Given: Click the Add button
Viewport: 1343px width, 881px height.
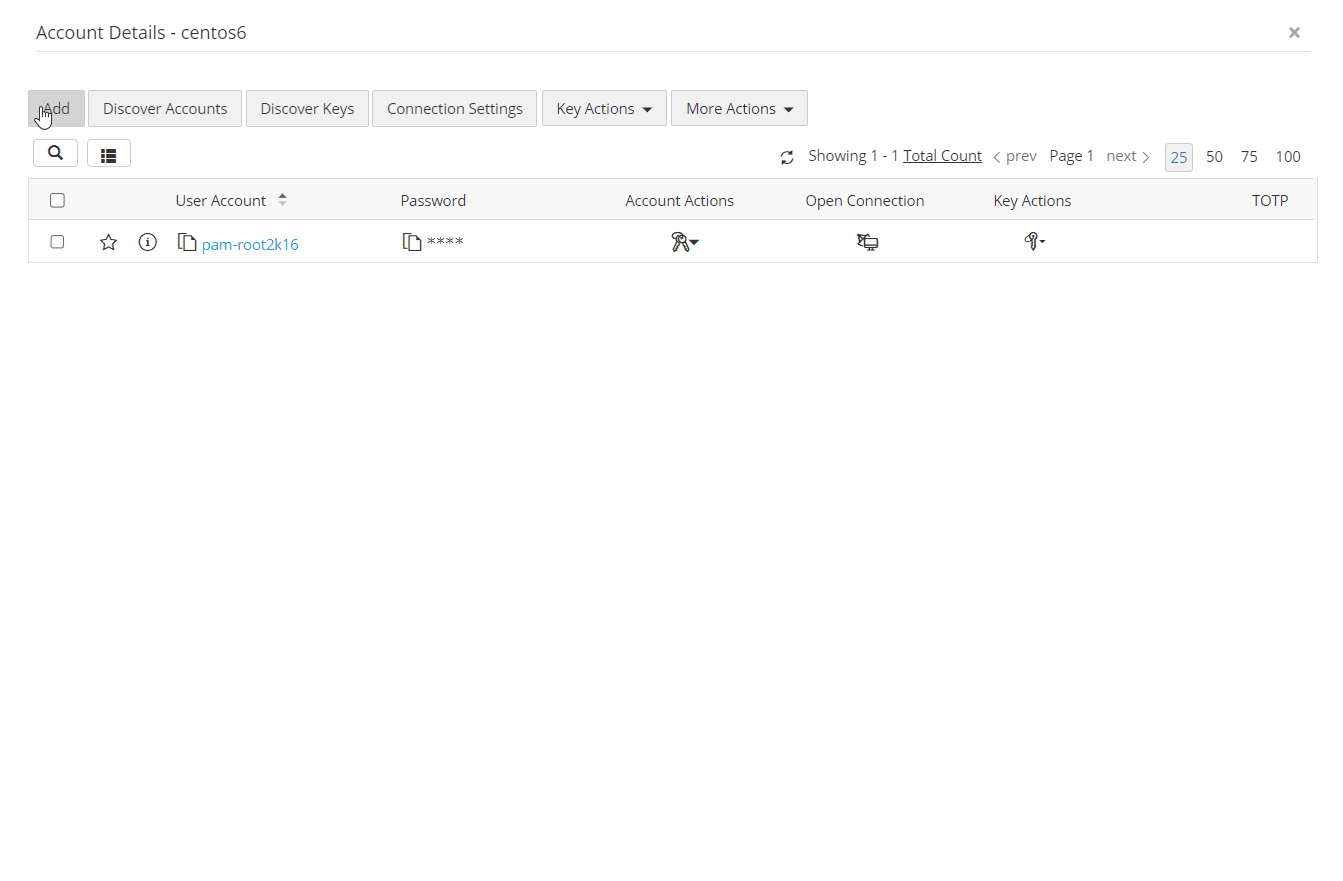Looking at the screenshot, I should point(56,109).
